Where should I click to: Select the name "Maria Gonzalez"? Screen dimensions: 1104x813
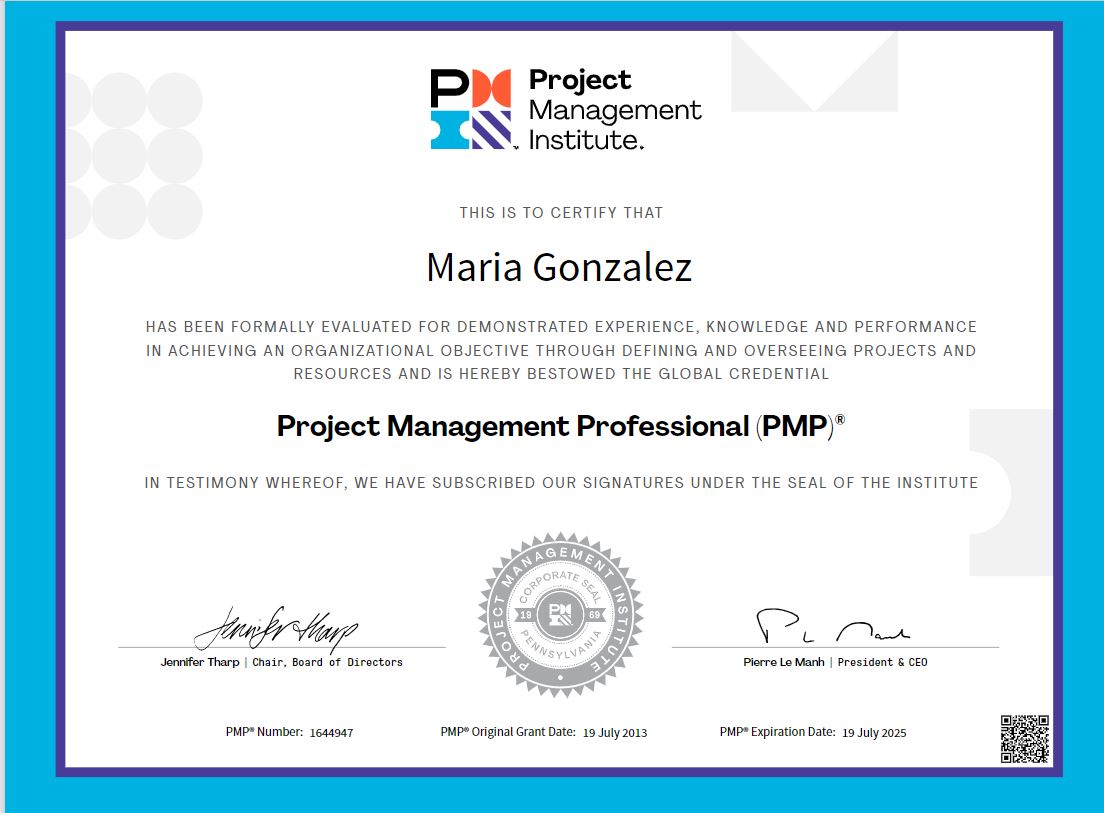(x=559, y=267)
